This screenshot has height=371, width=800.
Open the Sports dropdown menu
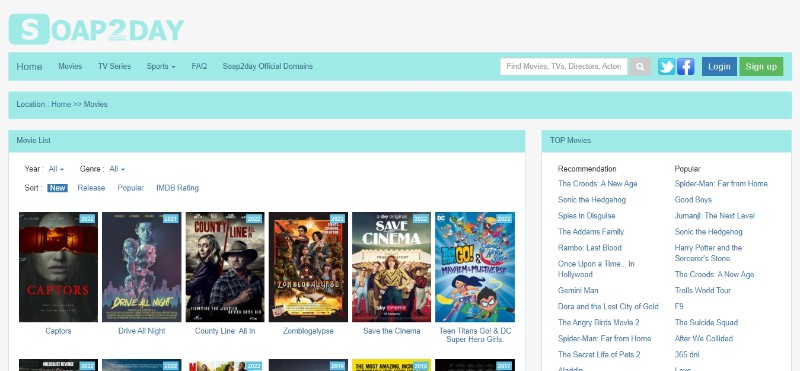click(161, 66)
